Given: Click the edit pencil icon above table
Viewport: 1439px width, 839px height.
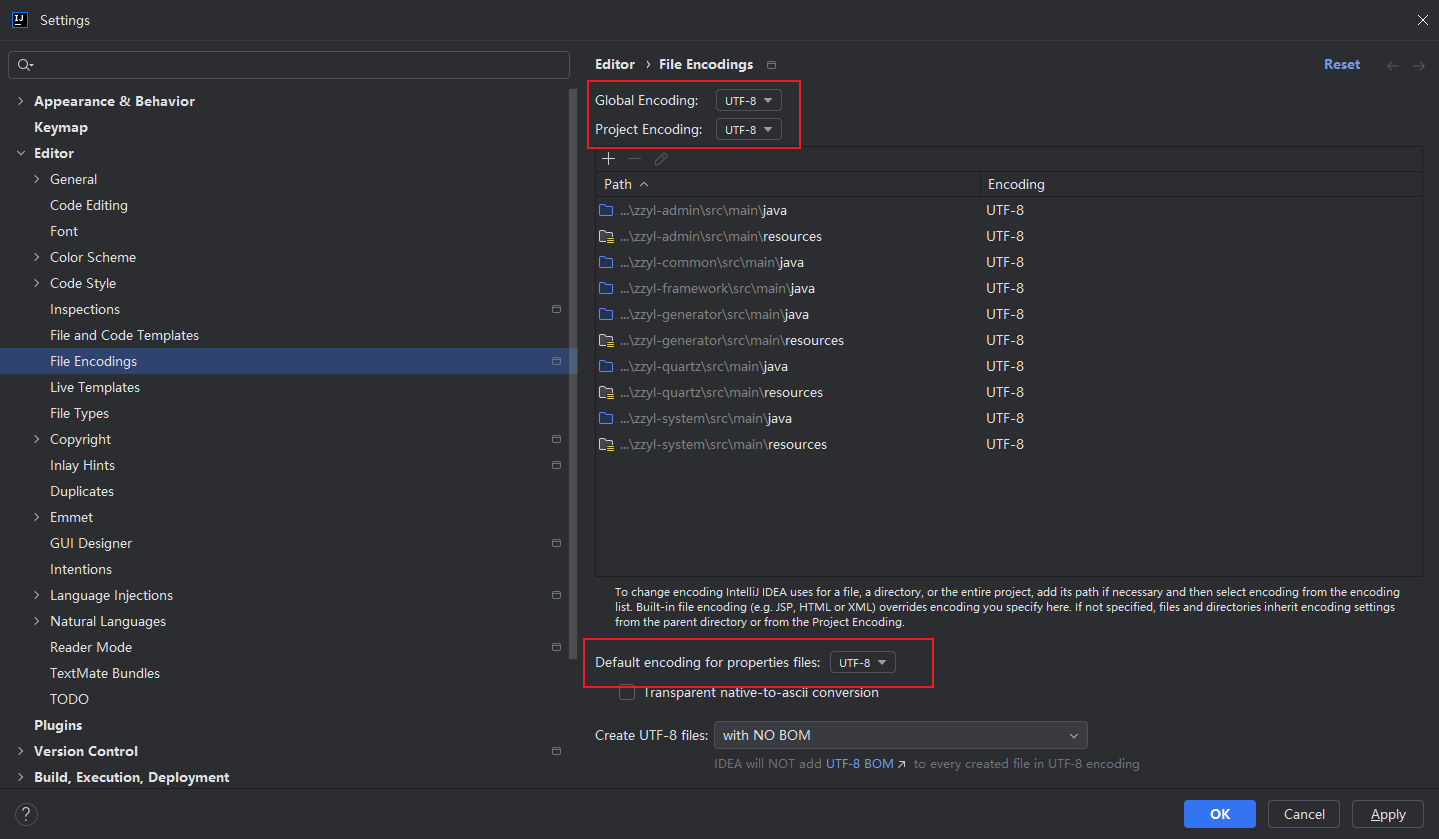Looking at the screenshot, I should pyautogui.click(x=661, y=159).
